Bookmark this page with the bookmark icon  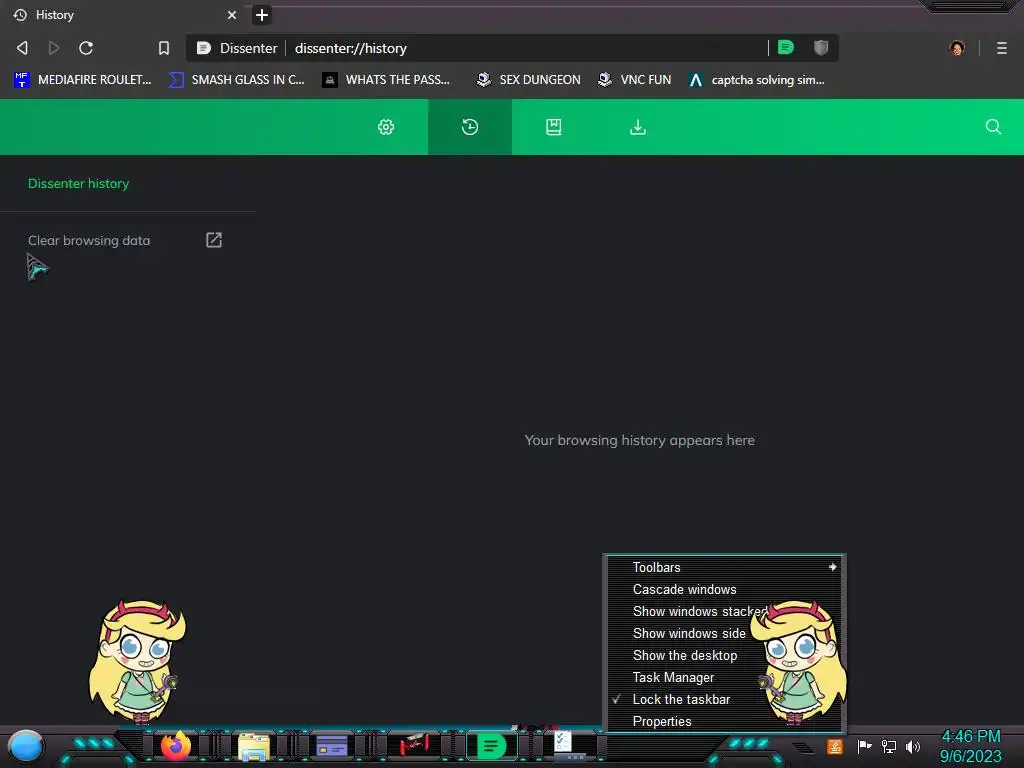point(164,48)
